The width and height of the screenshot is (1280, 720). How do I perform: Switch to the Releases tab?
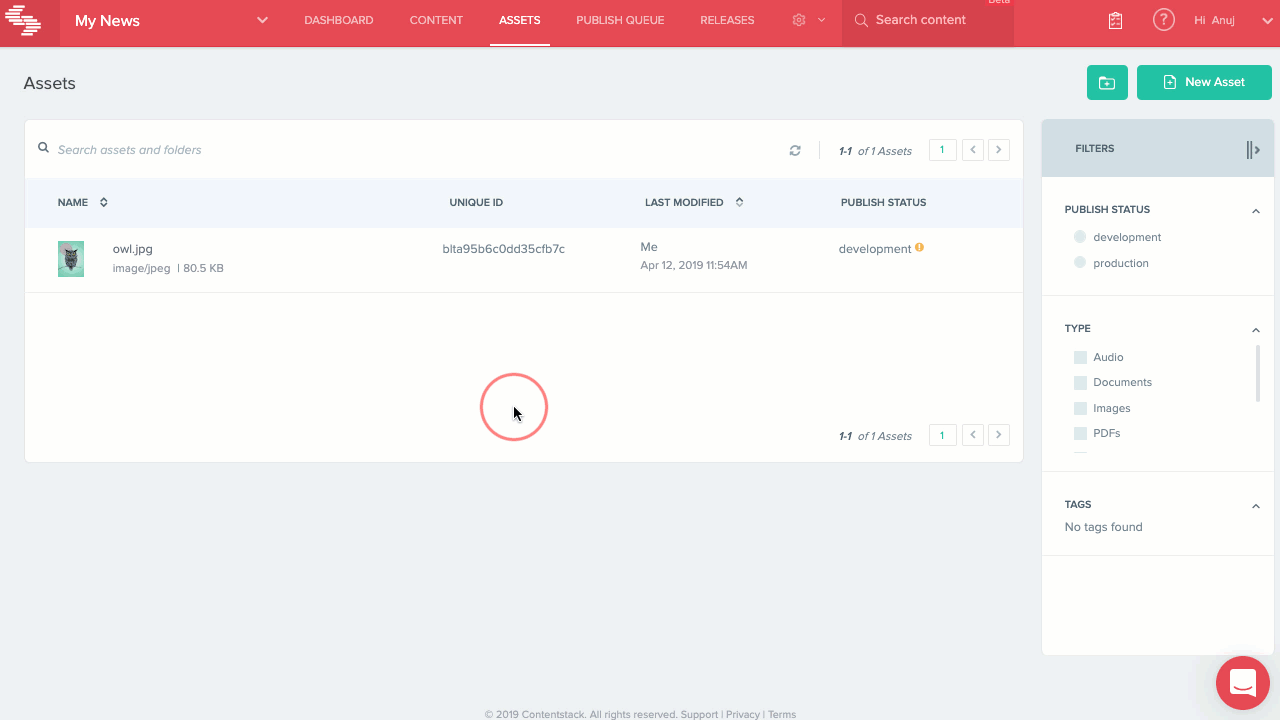coord(727,20)
